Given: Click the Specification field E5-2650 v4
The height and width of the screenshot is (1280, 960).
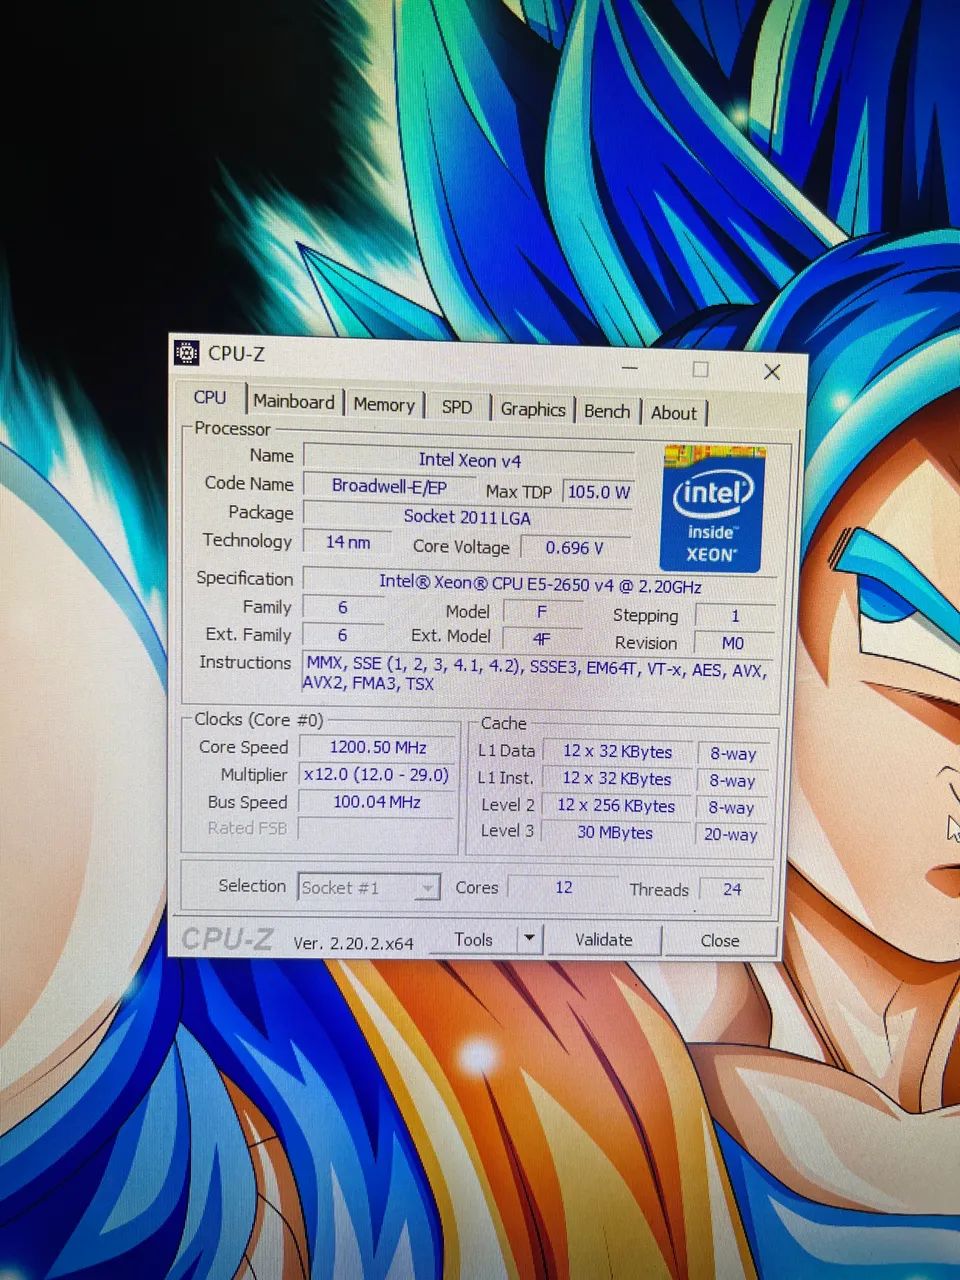Looking at the screenshot, I should 540,584.
